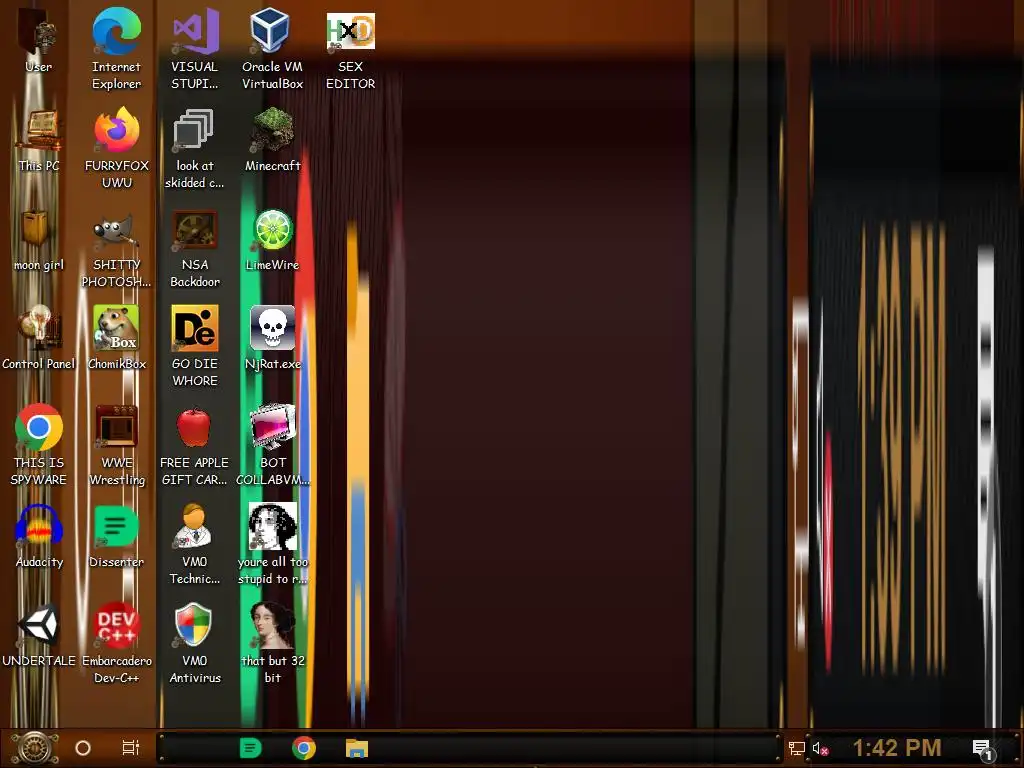Screen dimensions: 1024x768
Task: Click the 1:42 PM clock
Action: [897, 748]
